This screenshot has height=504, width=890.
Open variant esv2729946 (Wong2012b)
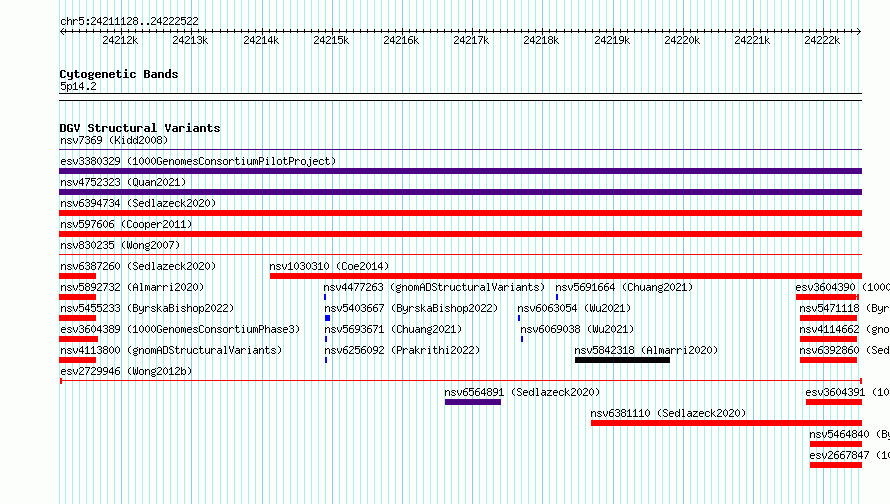pyautogui.click(x=126, y=371)
